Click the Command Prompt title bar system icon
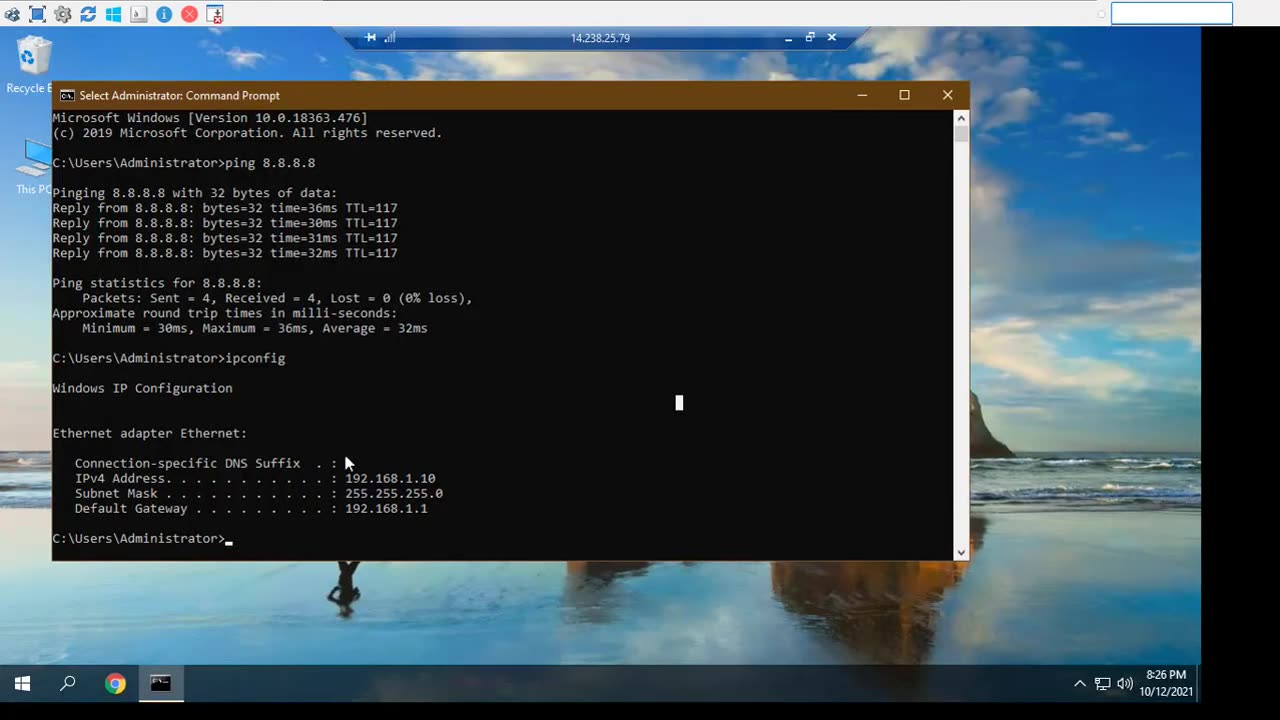Image resolution: width=1280 pixels, height=720 pixels. pos(67,96)
